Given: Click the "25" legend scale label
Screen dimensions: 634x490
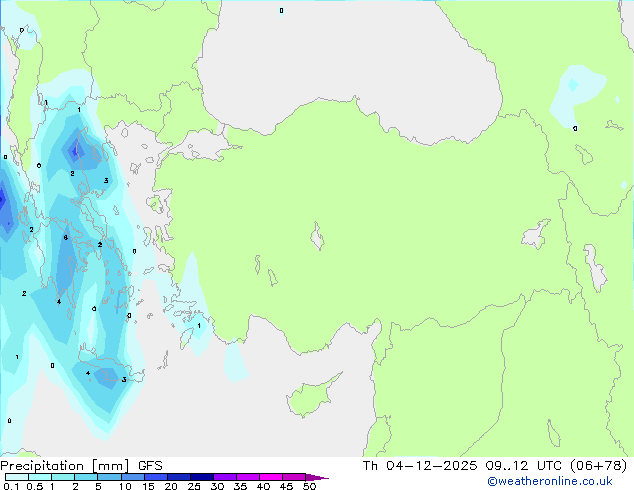Looking at the screenshot, I should tap(194, 486).
